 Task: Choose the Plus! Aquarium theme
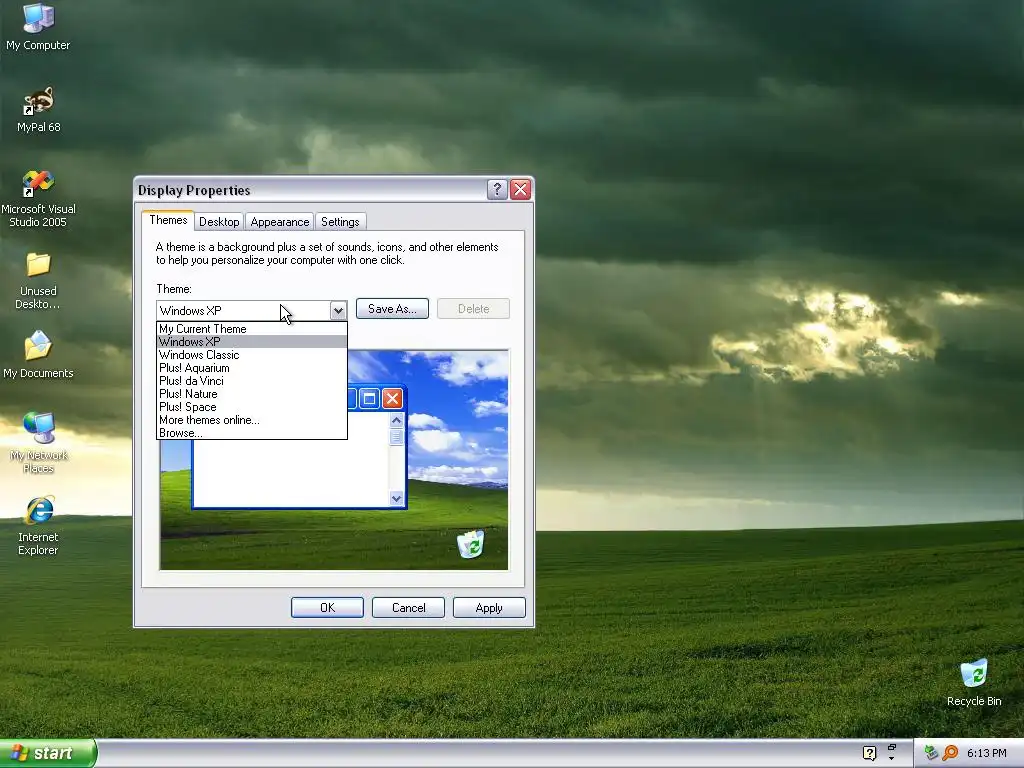[251, 368]
